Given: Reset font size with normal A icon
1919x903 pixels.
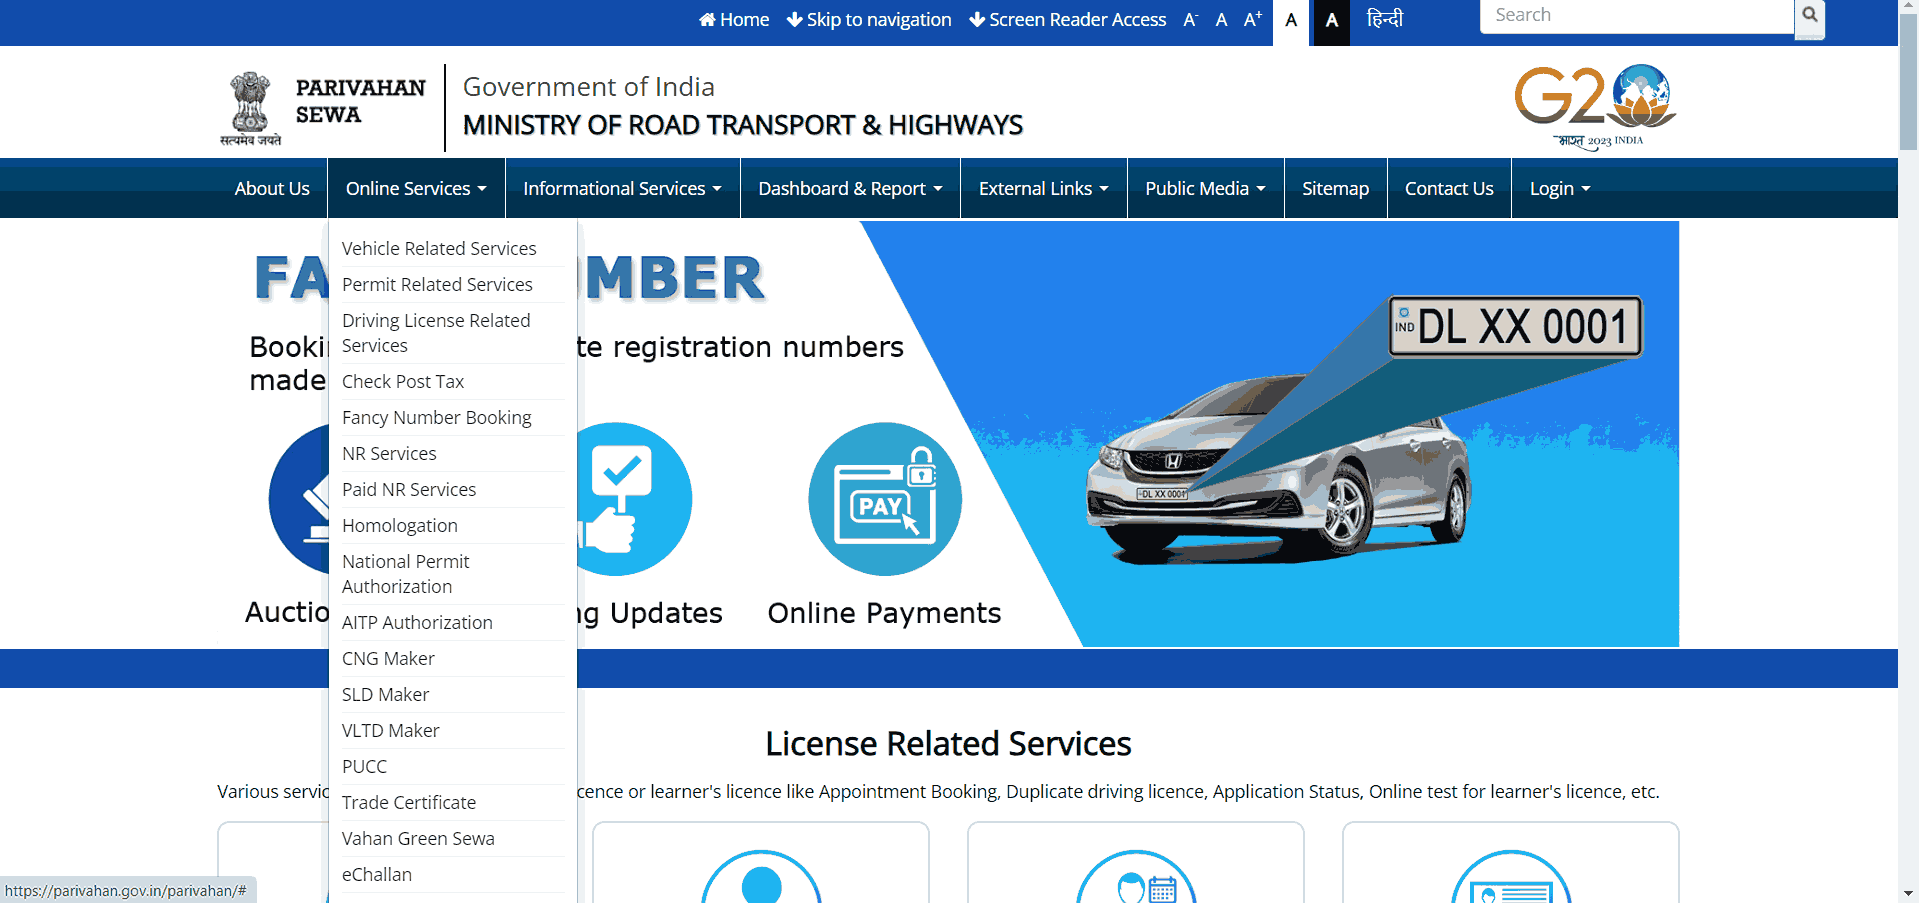Looking at the screenshot, I should [1221, 20].
